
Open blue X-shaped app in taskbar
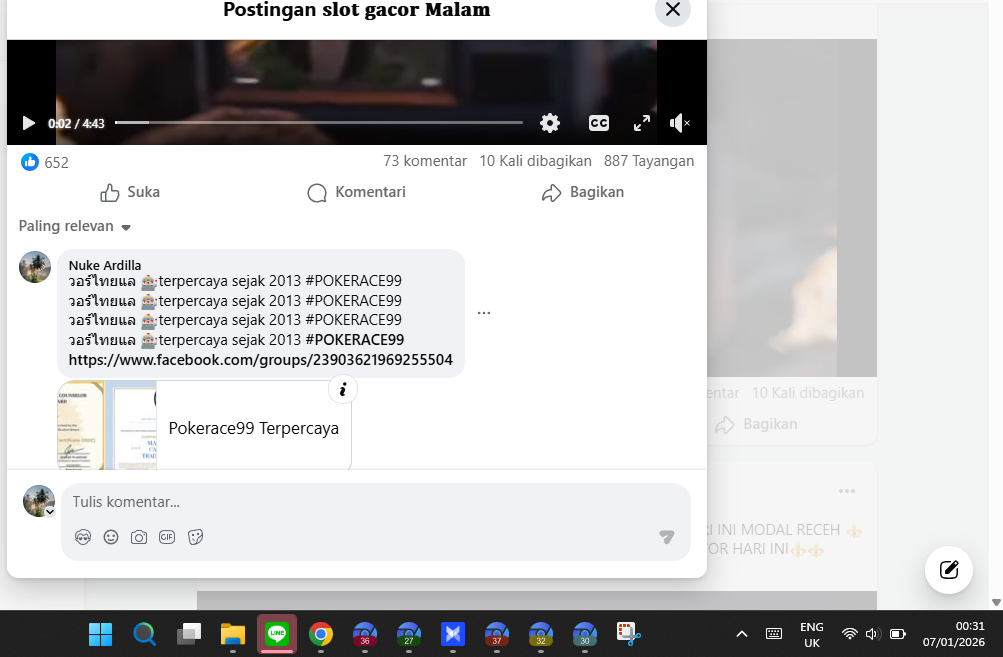tap(453, 634)
